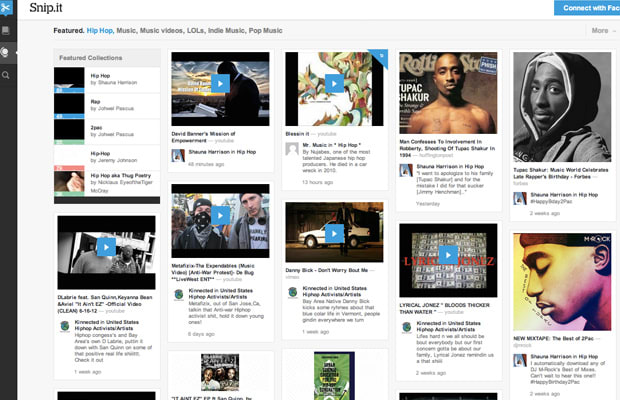Play the Lyrical Jonez video
Screen dimensions: 620x400
coord(448,255)
